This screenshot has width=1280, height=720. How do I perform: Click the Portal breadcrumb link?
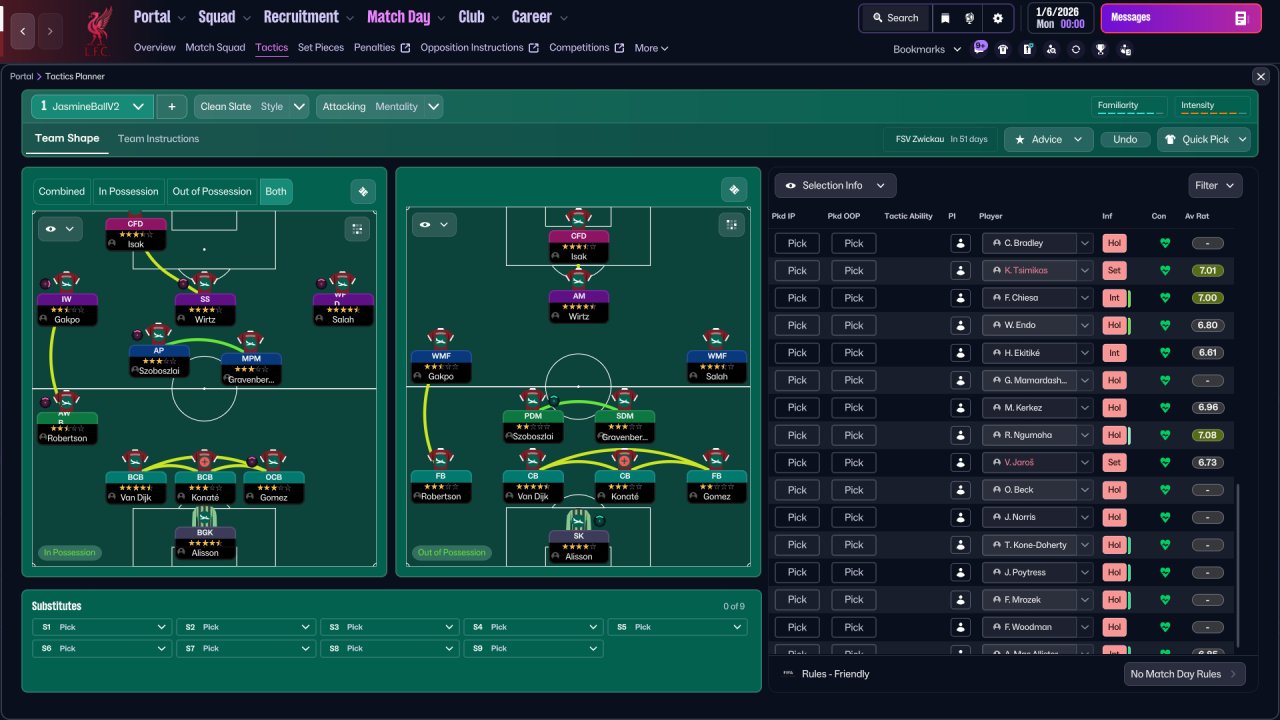[x=21, y=77]
